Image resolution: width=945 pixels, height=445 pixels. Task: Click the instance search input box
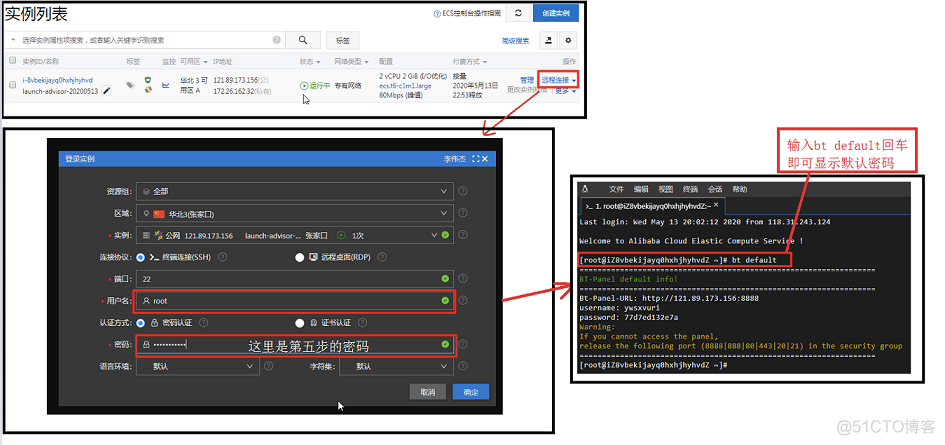tap(145, 40)
